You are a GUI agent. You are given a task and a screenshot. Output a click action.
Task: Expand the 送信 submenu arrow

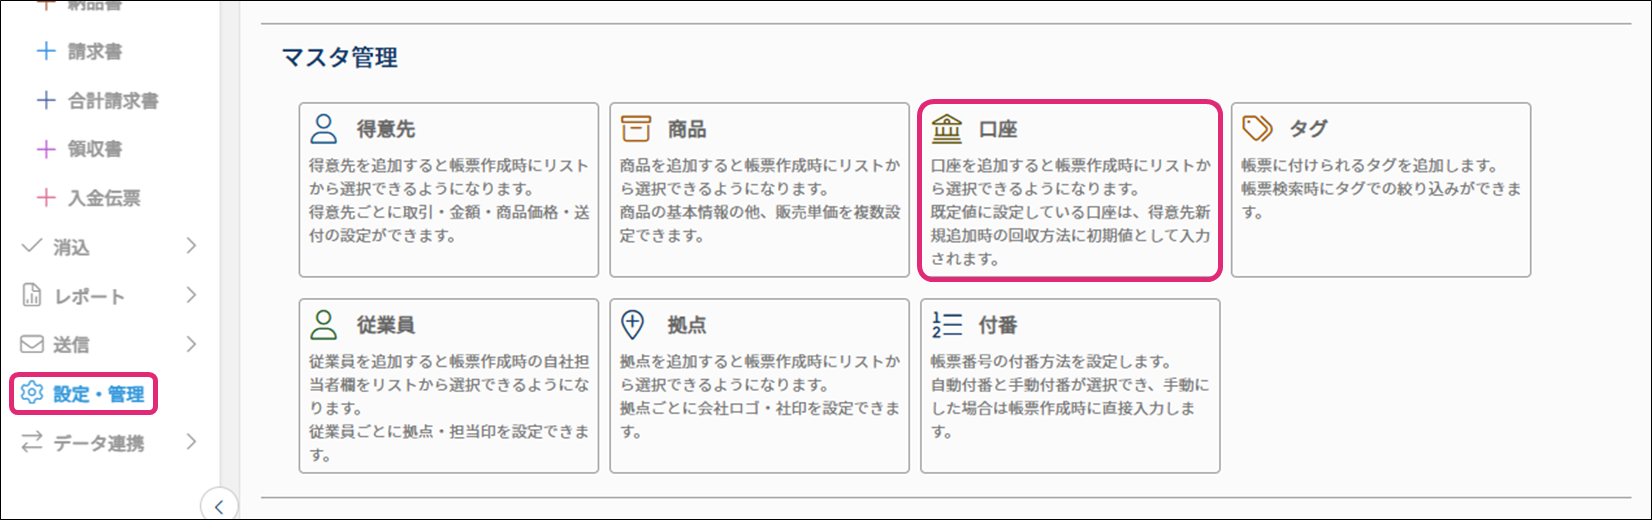(191, 344)
